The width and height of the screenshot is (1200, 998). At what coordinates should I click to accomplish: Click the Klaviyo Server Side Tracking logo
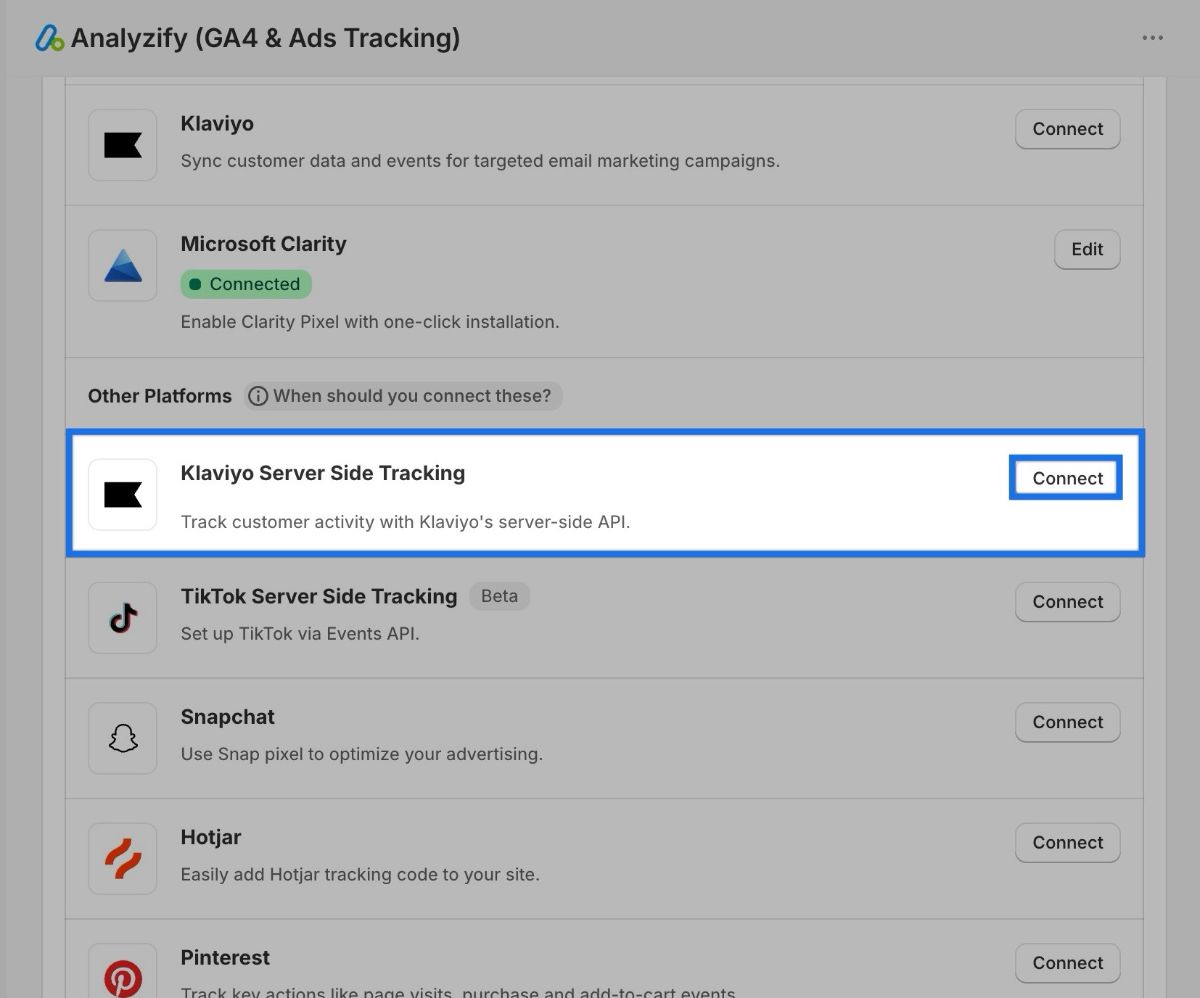click(x=123, y=494)
